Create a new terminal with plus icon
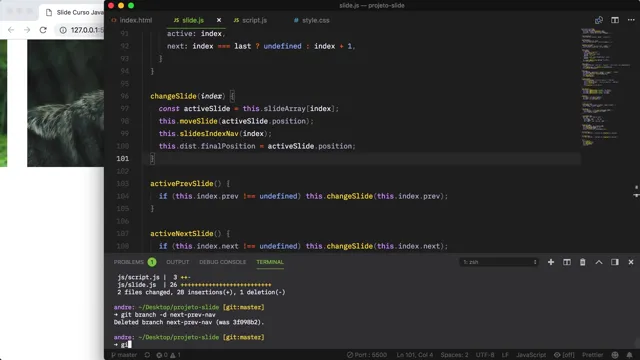 pos(551,262)
